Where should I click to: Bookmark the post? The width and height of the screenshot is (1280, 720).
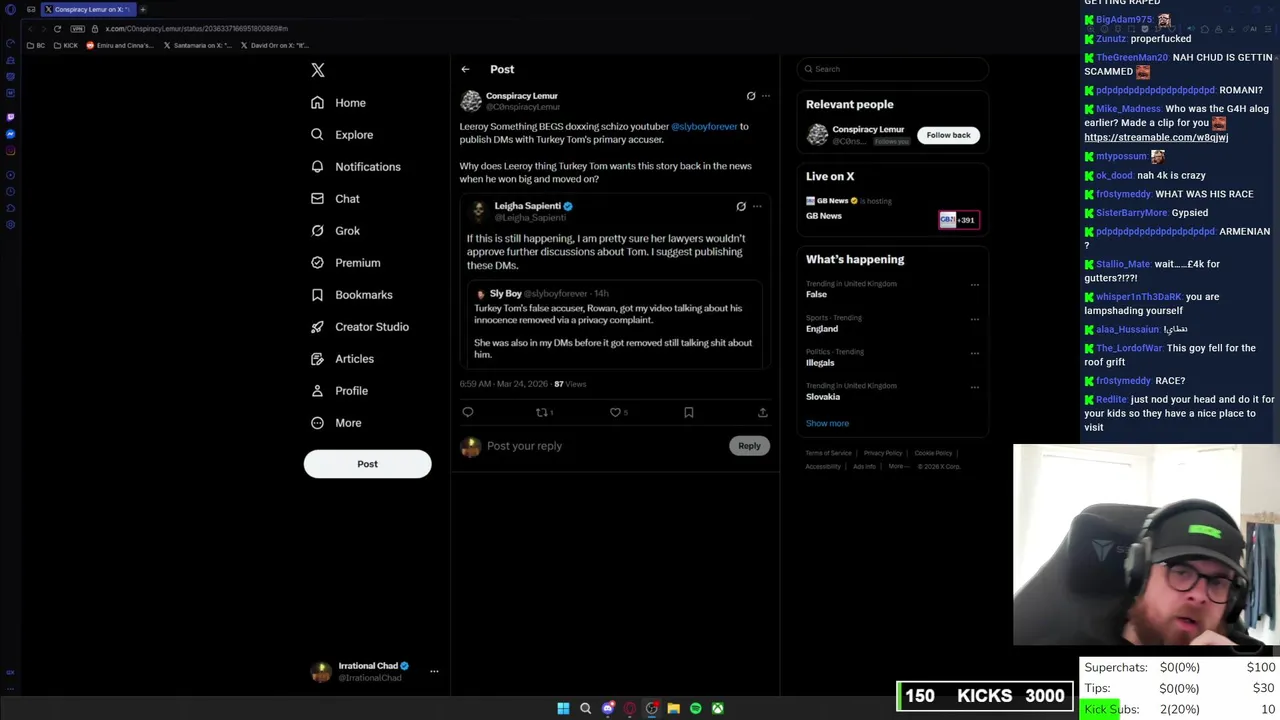[689, 412]
